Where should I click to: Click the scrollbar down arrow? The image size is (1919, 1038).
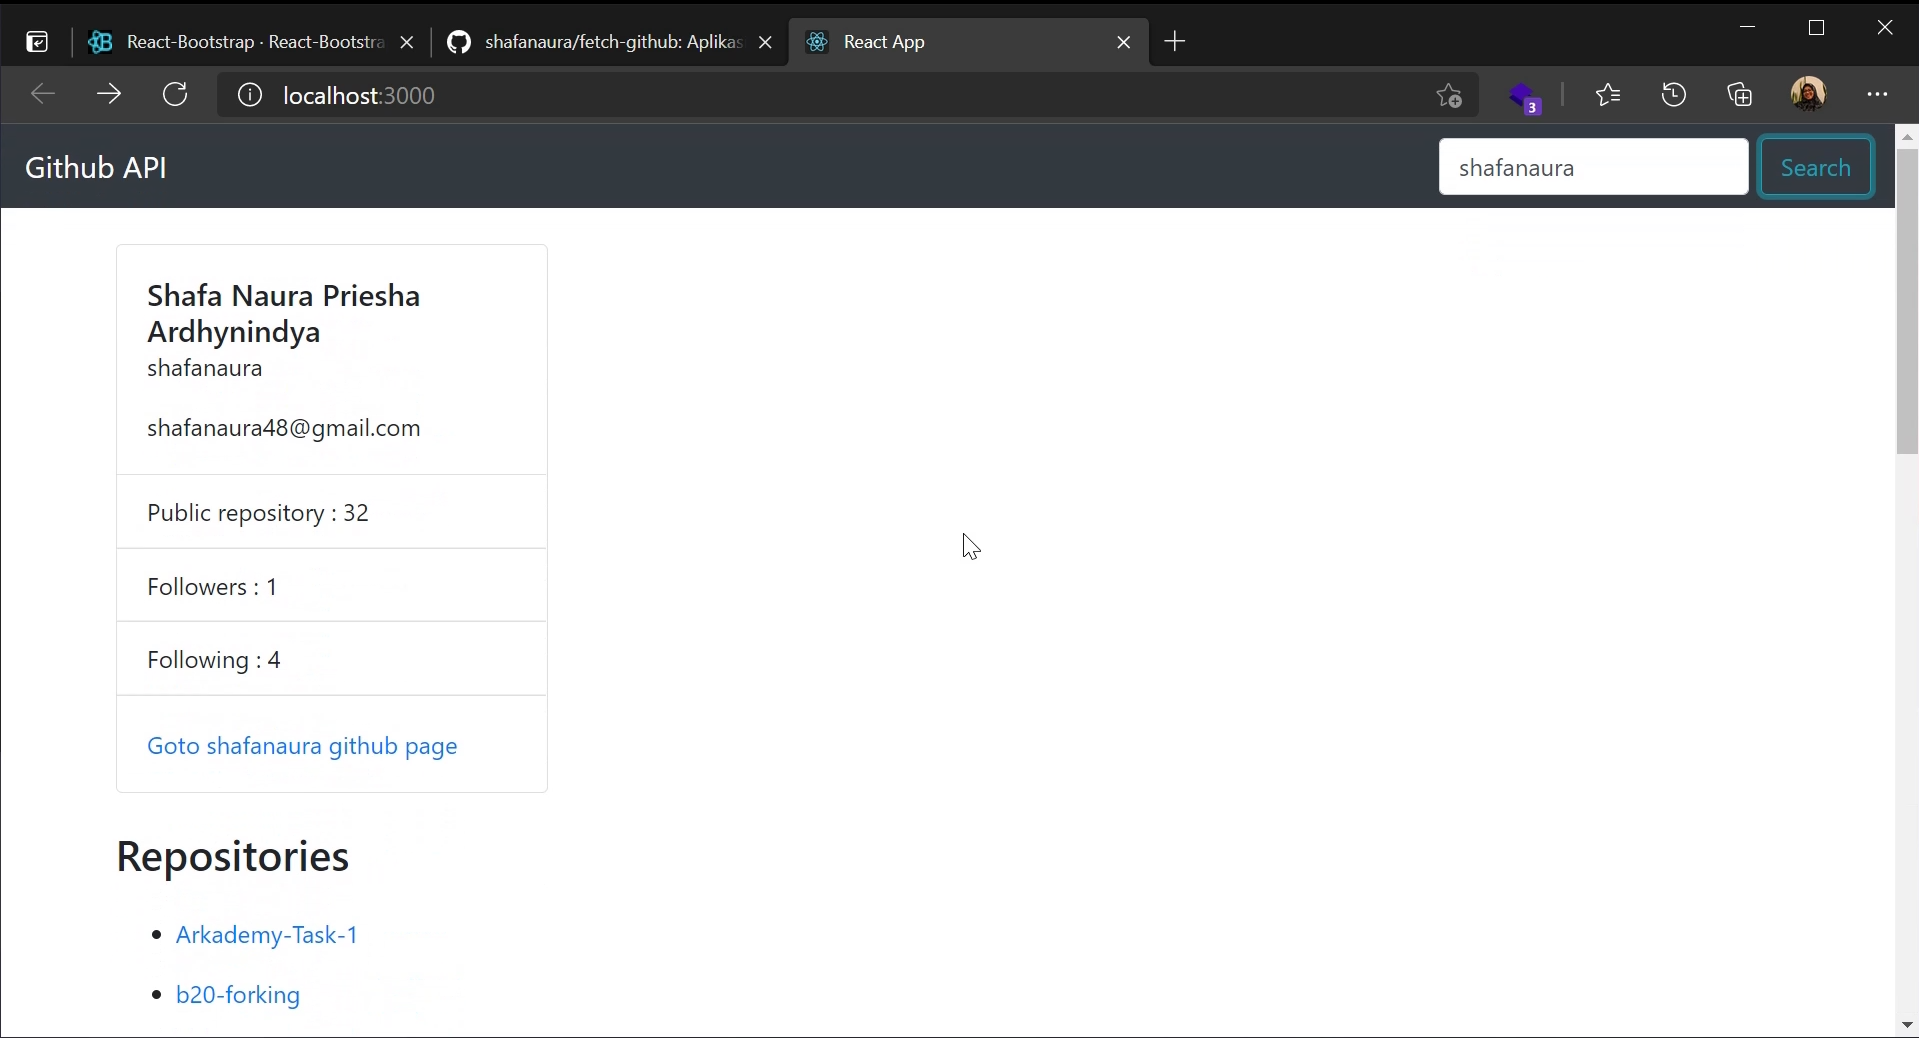click(1907, 1026)
